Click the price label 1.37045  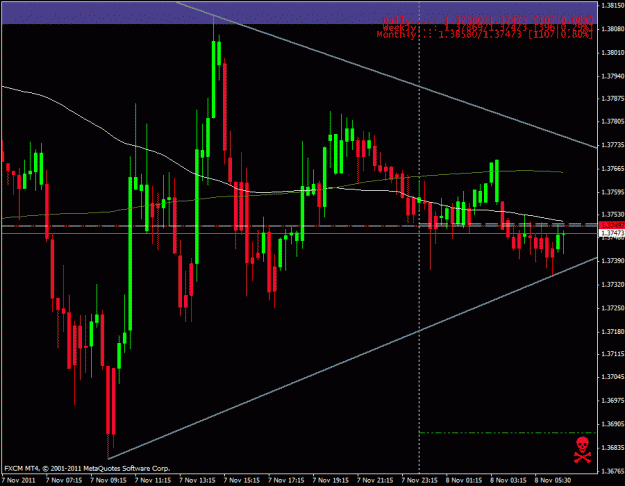pos(613,377)
